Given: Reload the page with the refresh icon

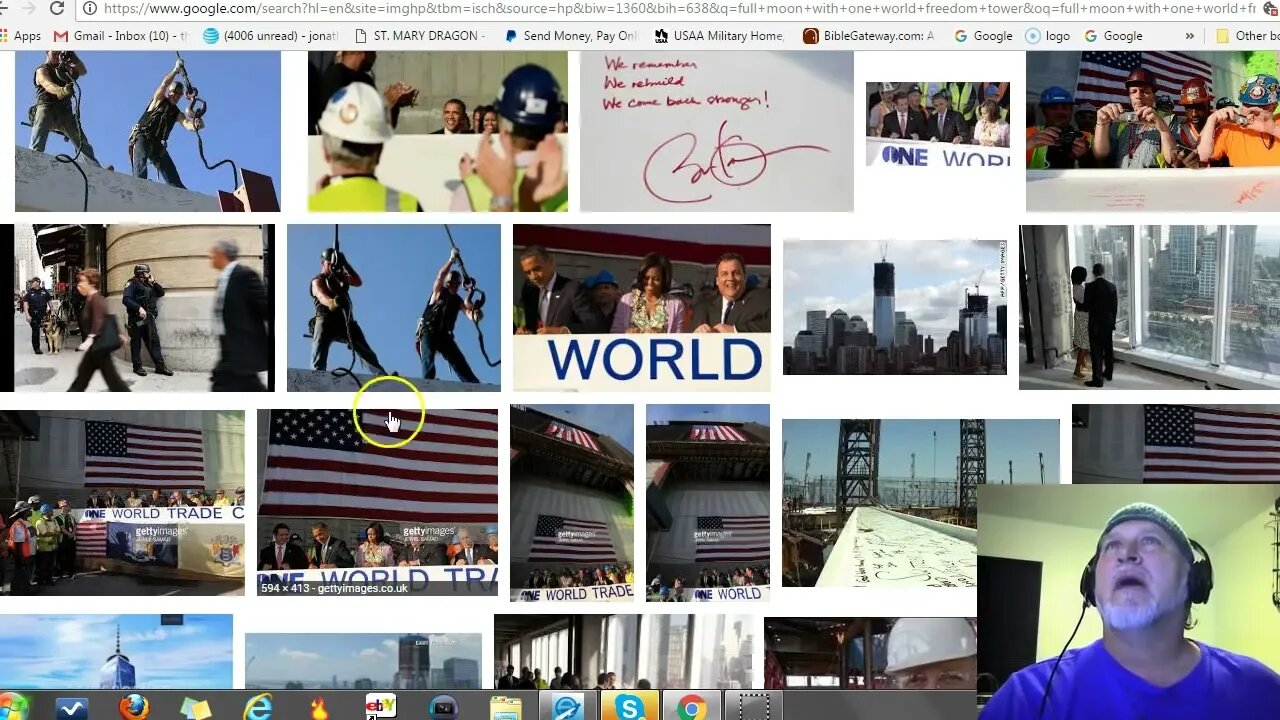Looking at the screenshot, I should [x=57, y=8].
